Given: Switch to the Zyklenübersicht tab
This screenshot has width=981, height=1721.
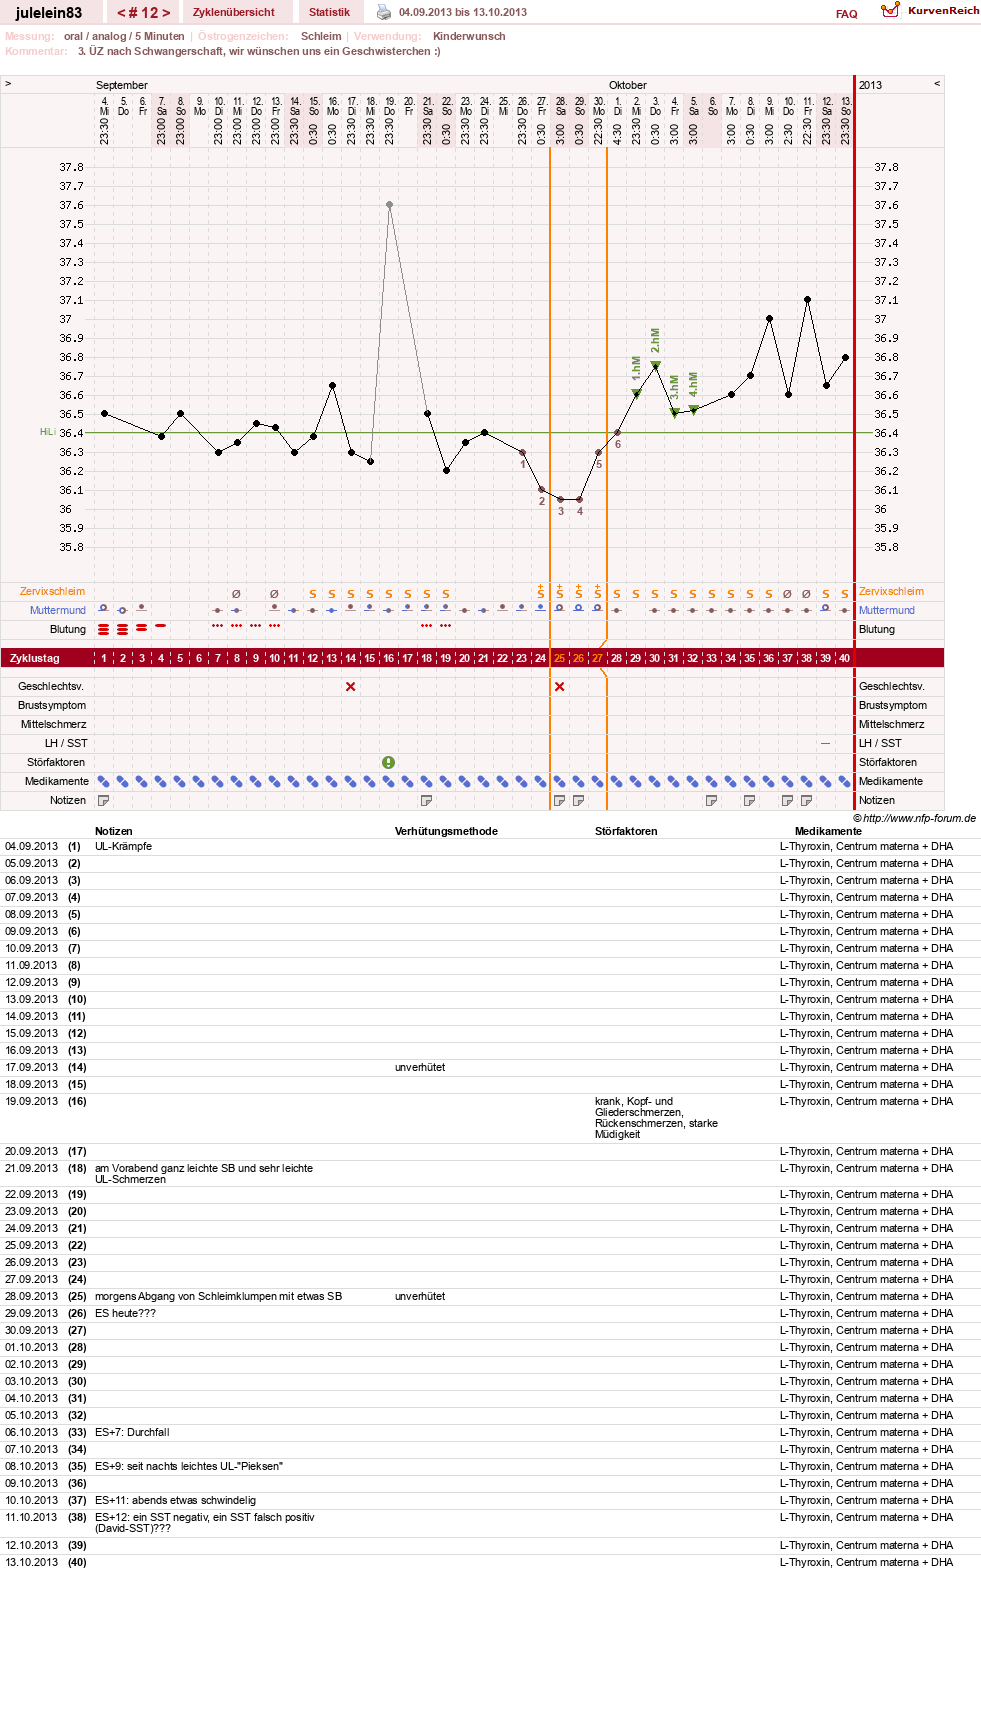Looking at the screenshot, I should point(234,12).
